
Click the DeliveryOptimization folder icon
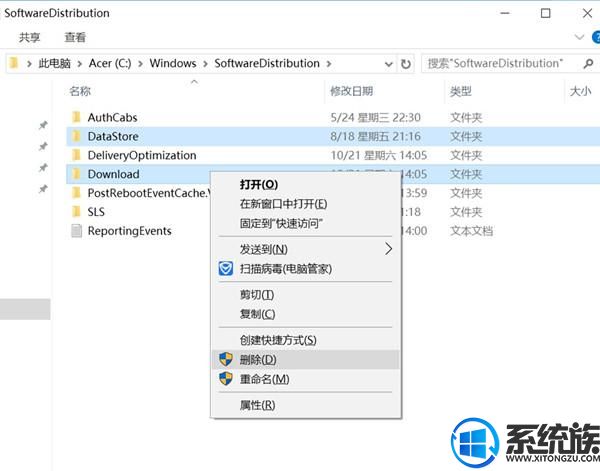click(76, 155)
